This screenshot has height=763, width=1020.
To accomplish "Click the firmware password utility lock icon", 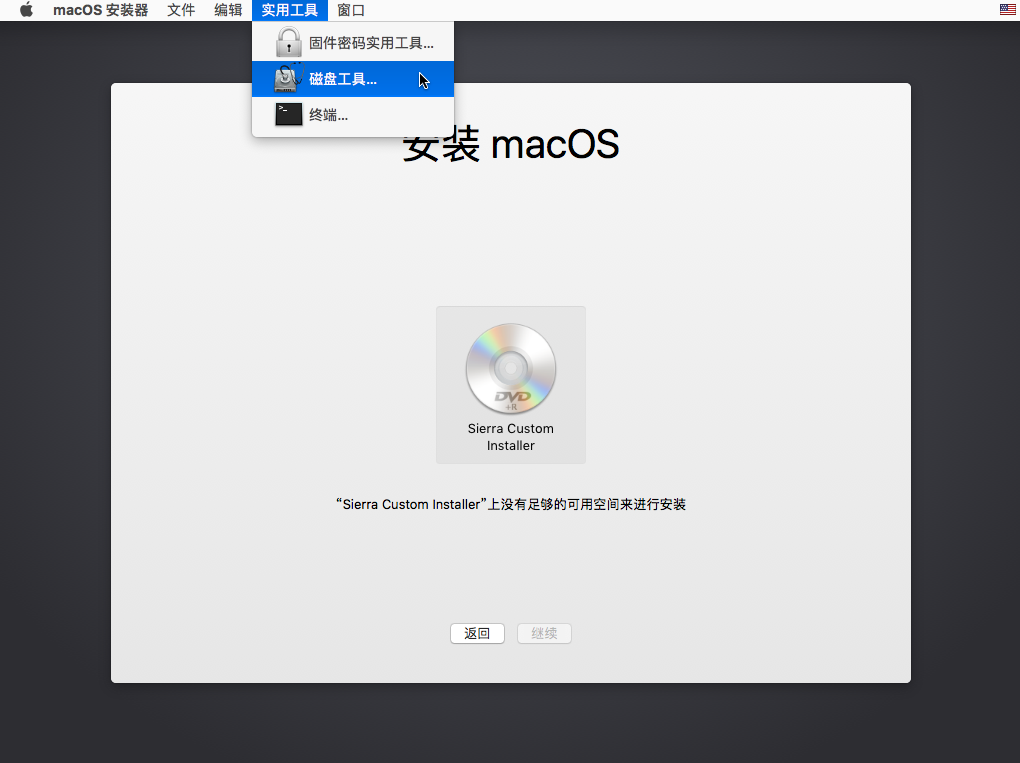I will coord(288,42).
